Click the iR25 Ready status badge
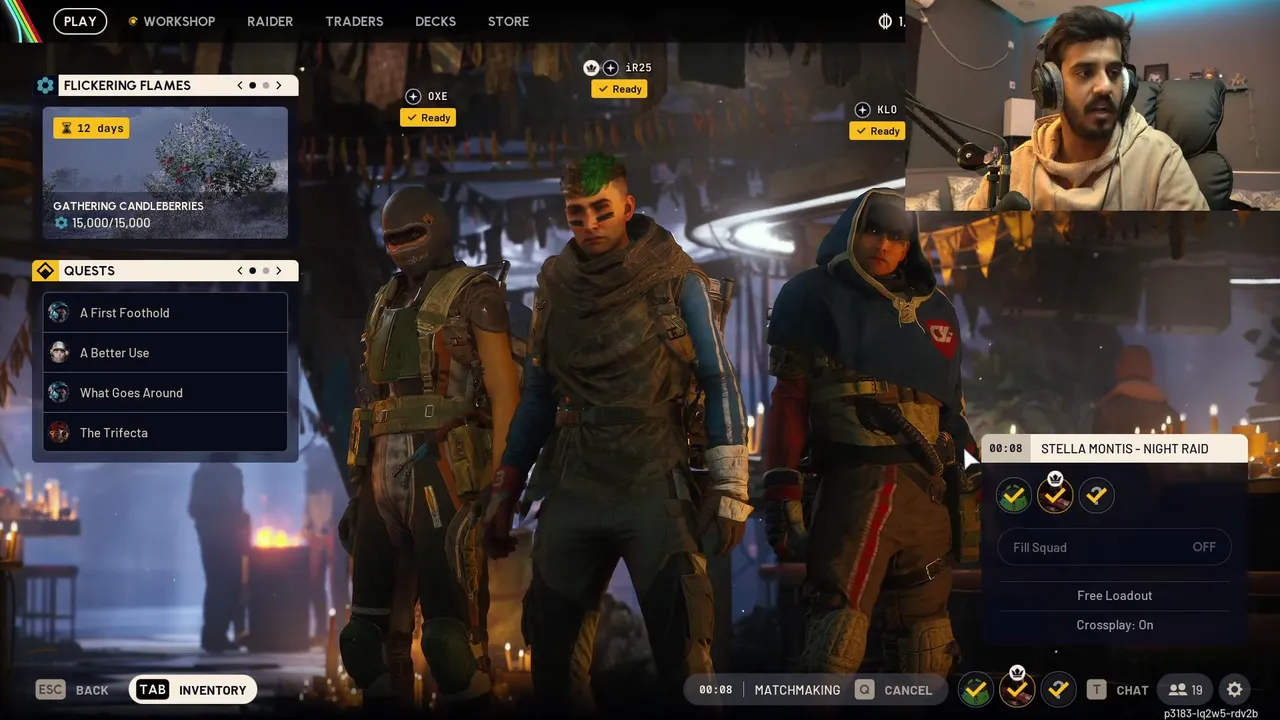The width and height of the screenshot is (1280, 720). coord(619,89)
